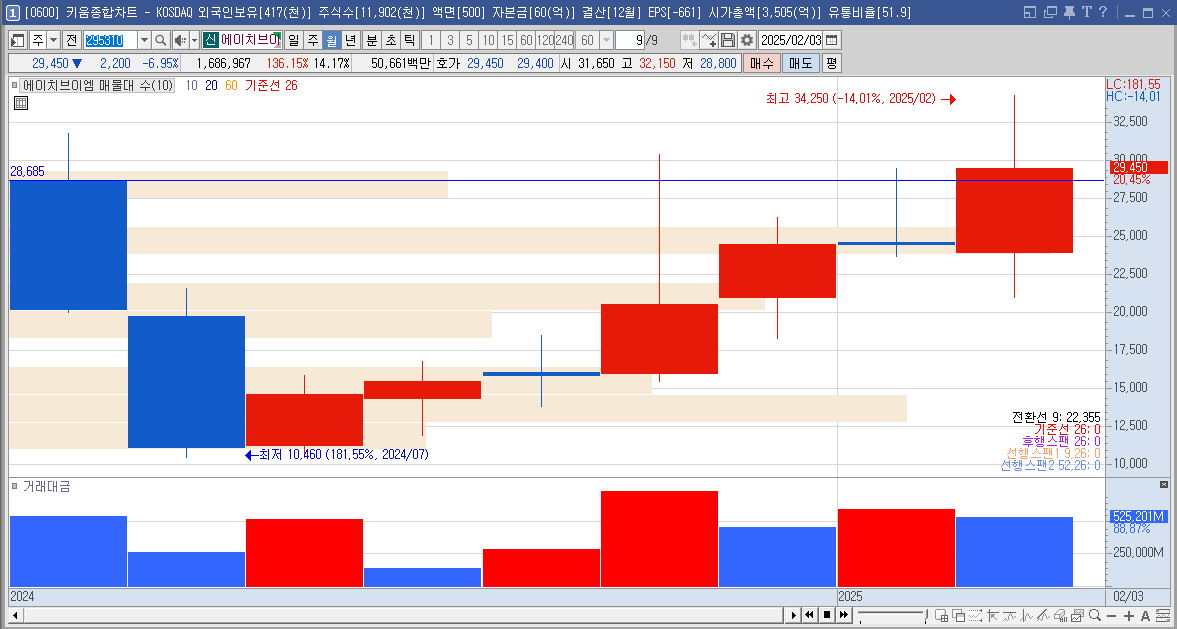The height and width of the screenshot is (629, 1177).
Task: Click the 기준선 26 legend label
Action: click(x=271, y=86)
